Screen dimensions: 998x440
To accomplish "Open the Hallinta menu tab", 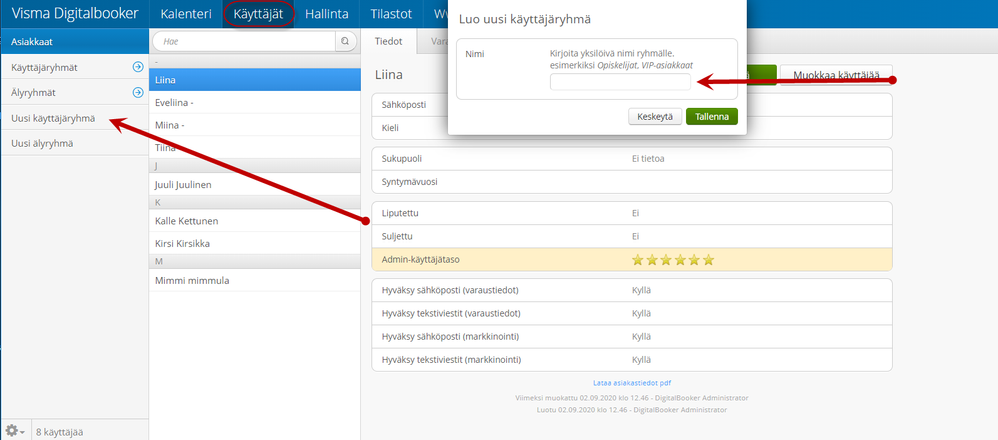I will pos(327,13).
